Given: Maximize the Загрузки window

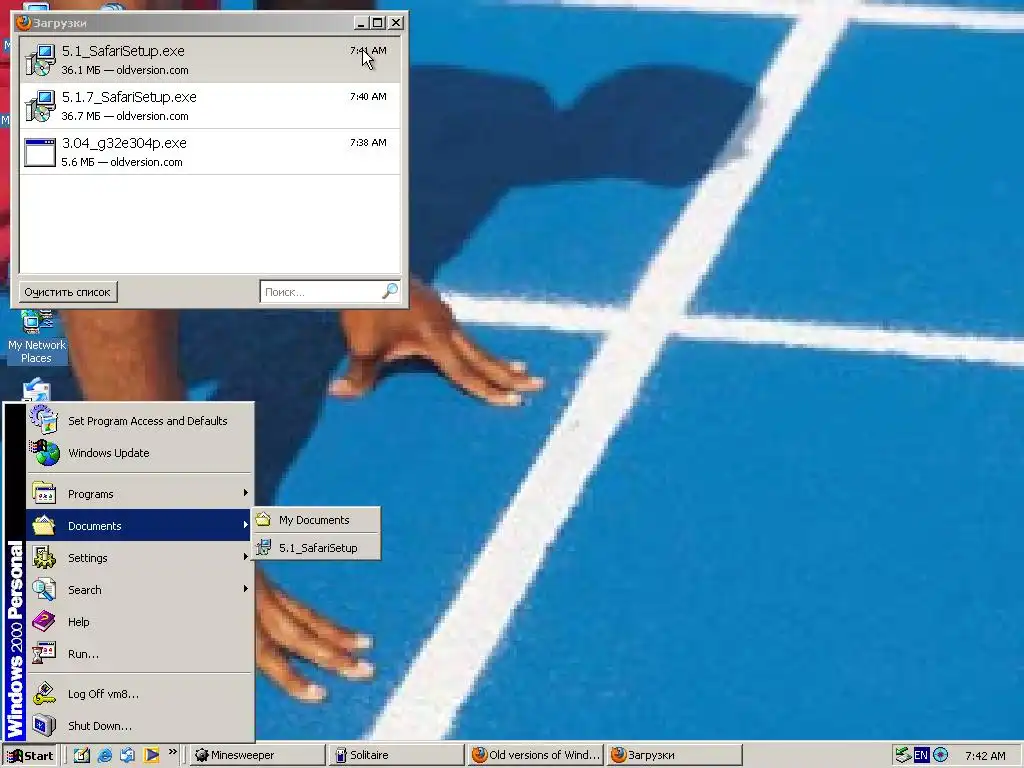Looking at the screenshot, I should click(377, 23).
